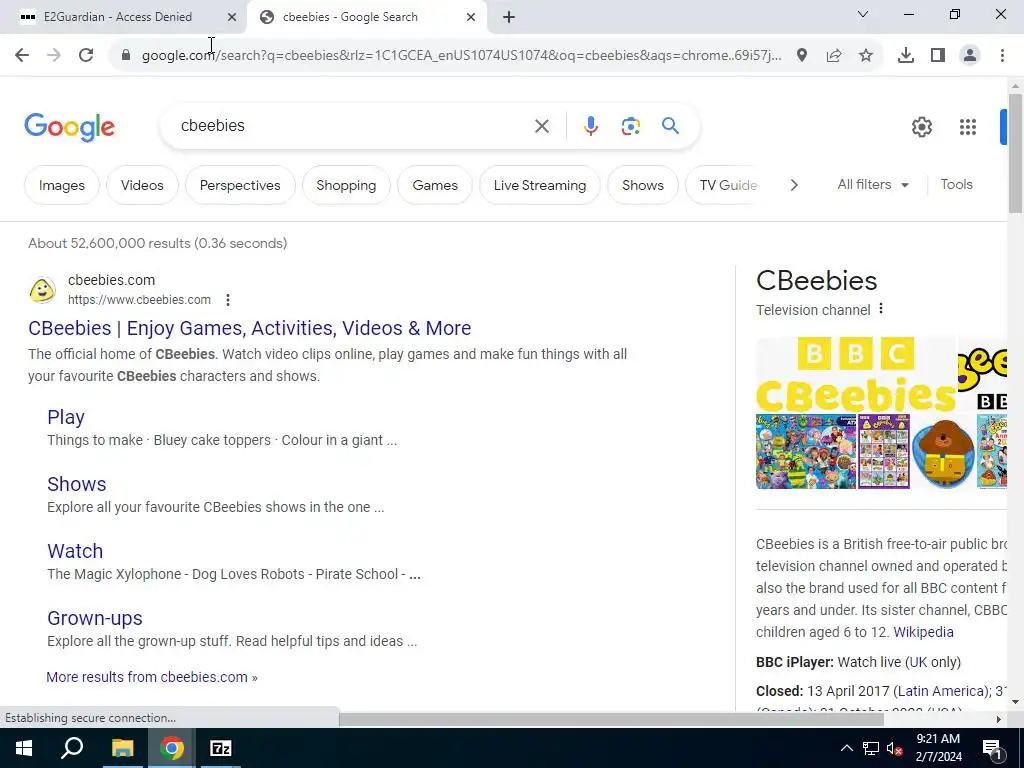Screen dimensions: 1024x768
Task: Share this page via share icon
Action: pos(834,56)
